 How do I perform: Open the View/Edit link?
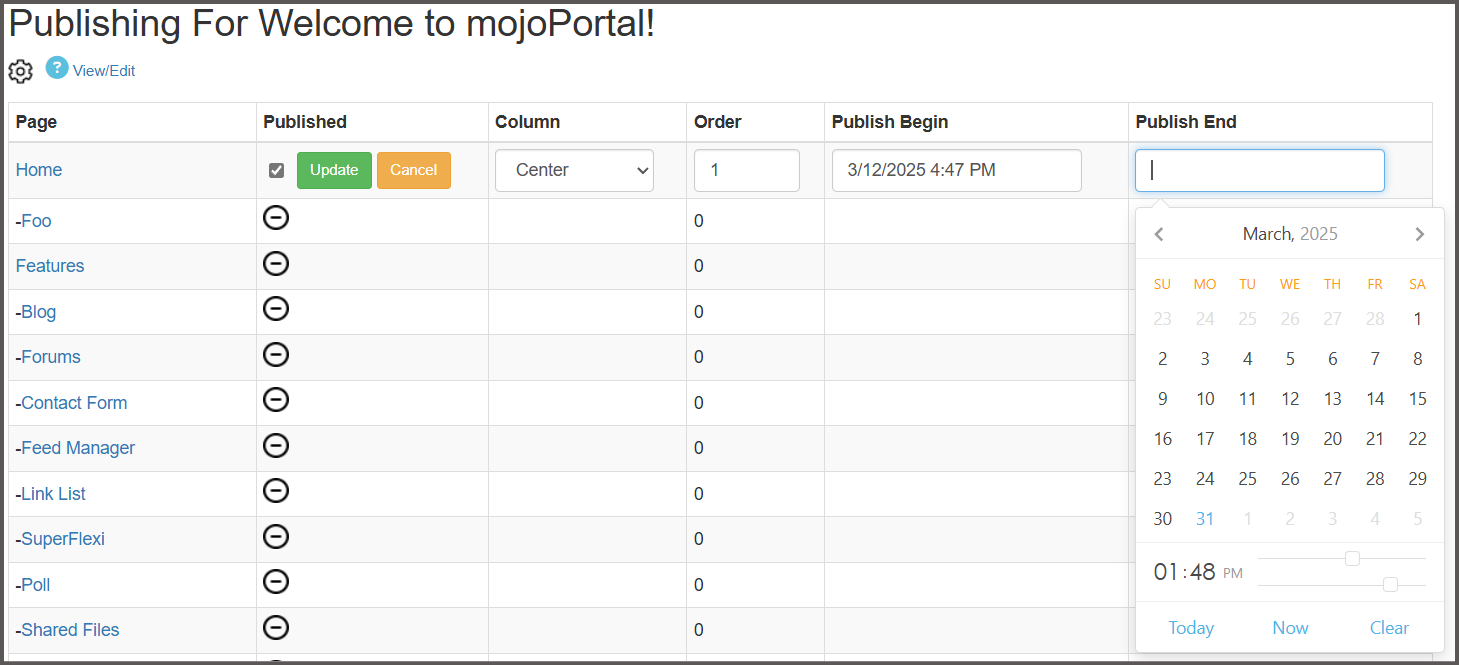[x=104, y=71]
